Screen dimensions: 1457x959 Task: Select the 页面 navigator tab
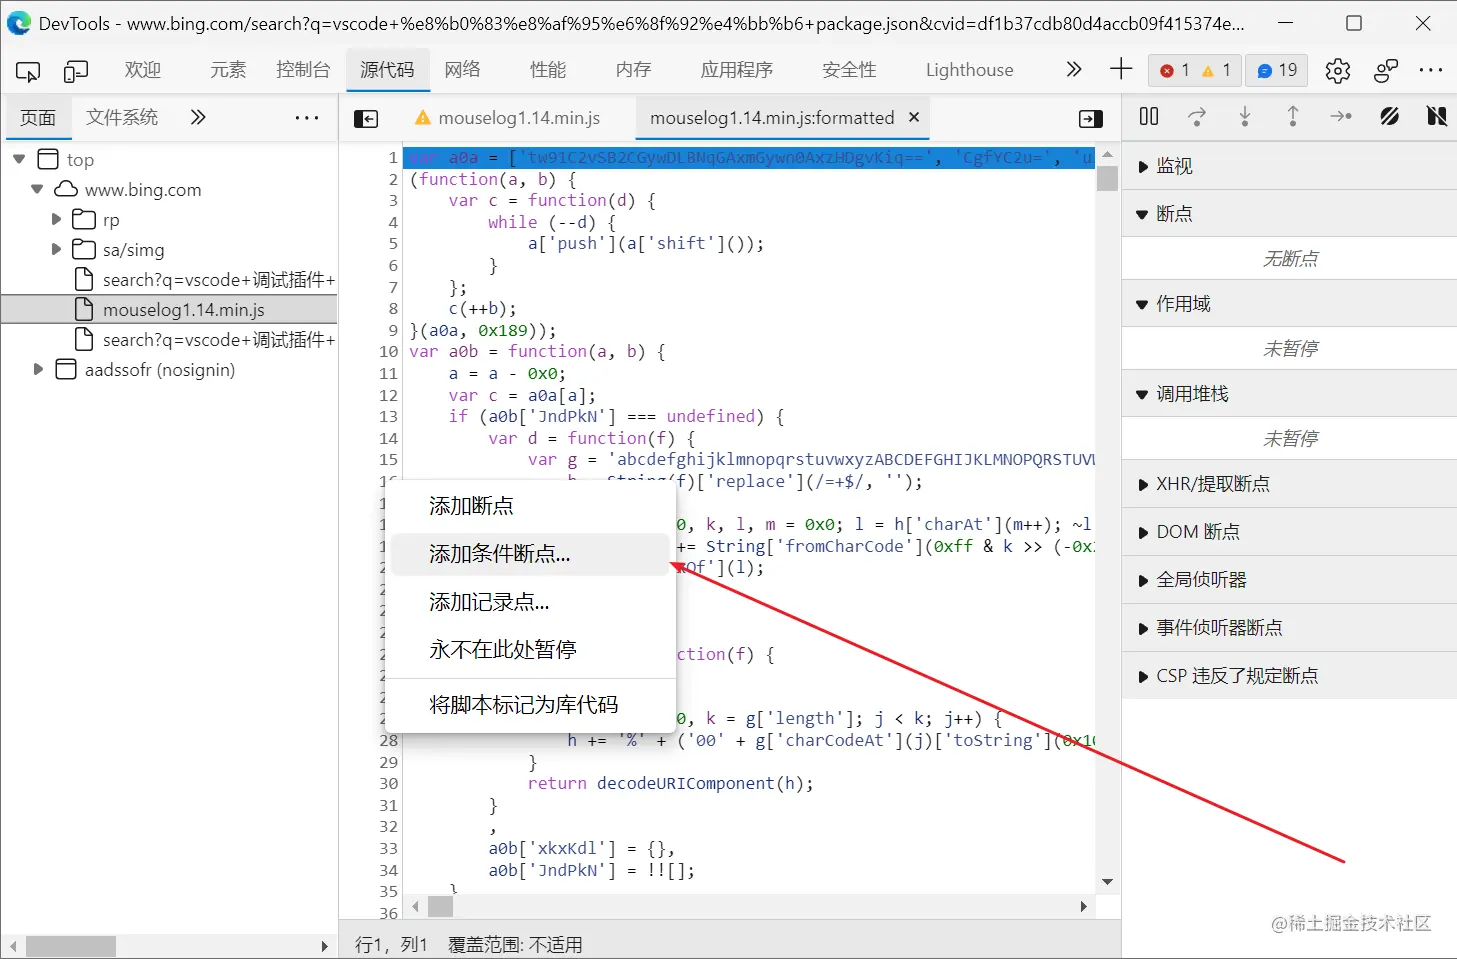[38, 117]
